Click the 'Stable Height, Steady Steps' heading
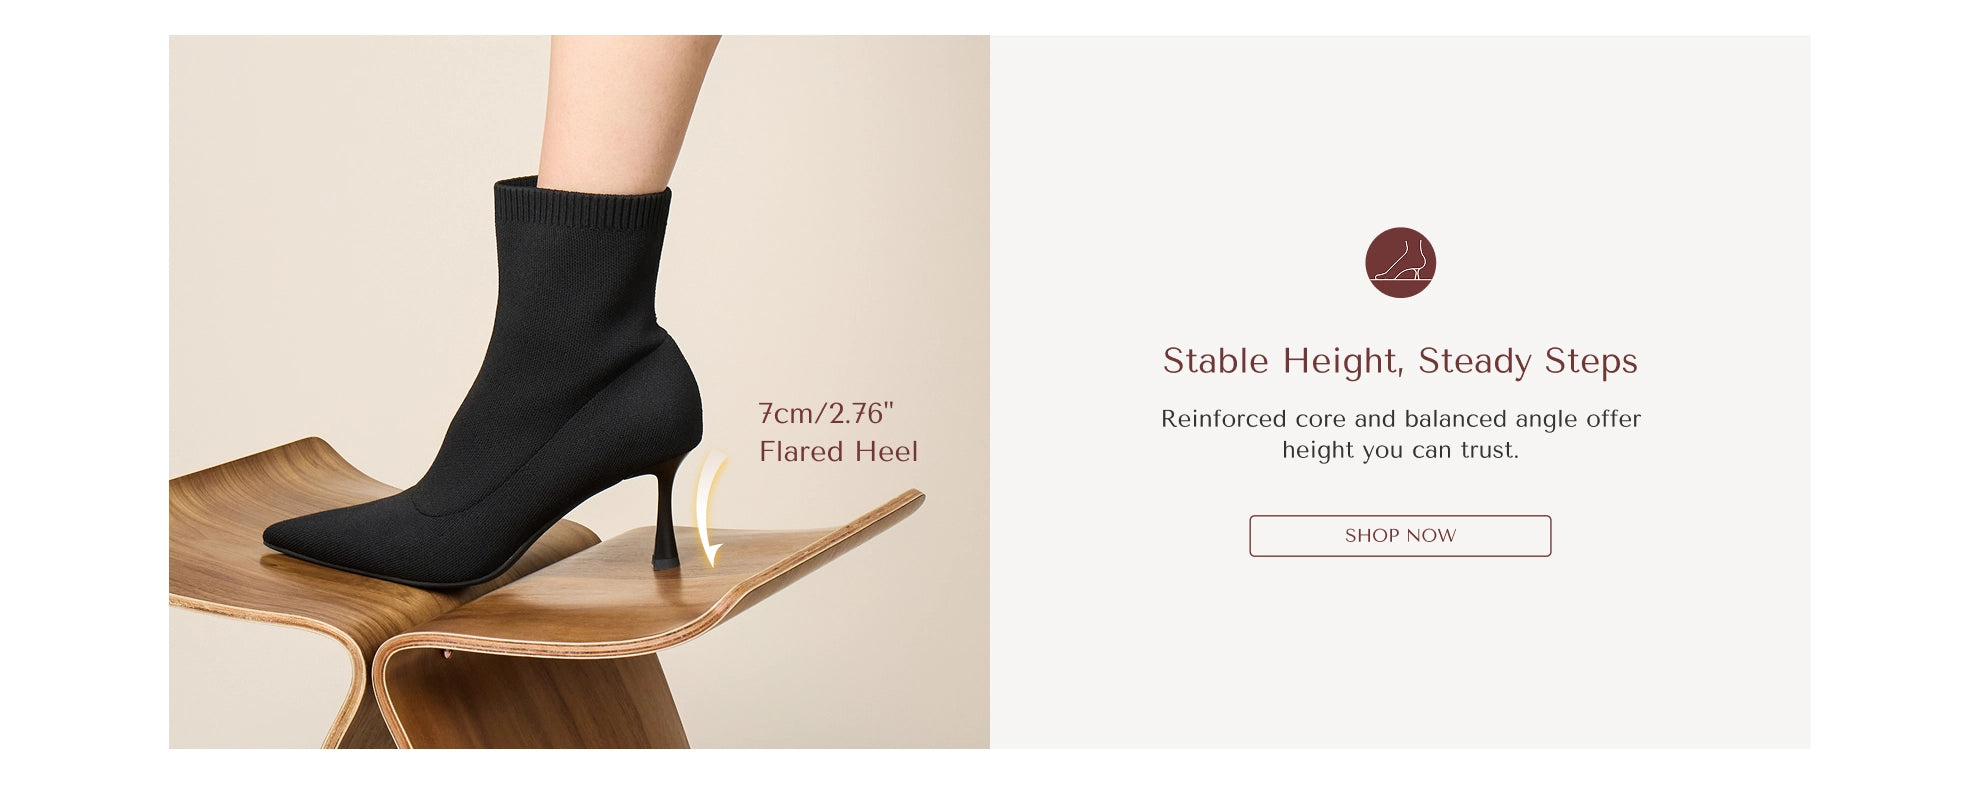 (1400, 361)
